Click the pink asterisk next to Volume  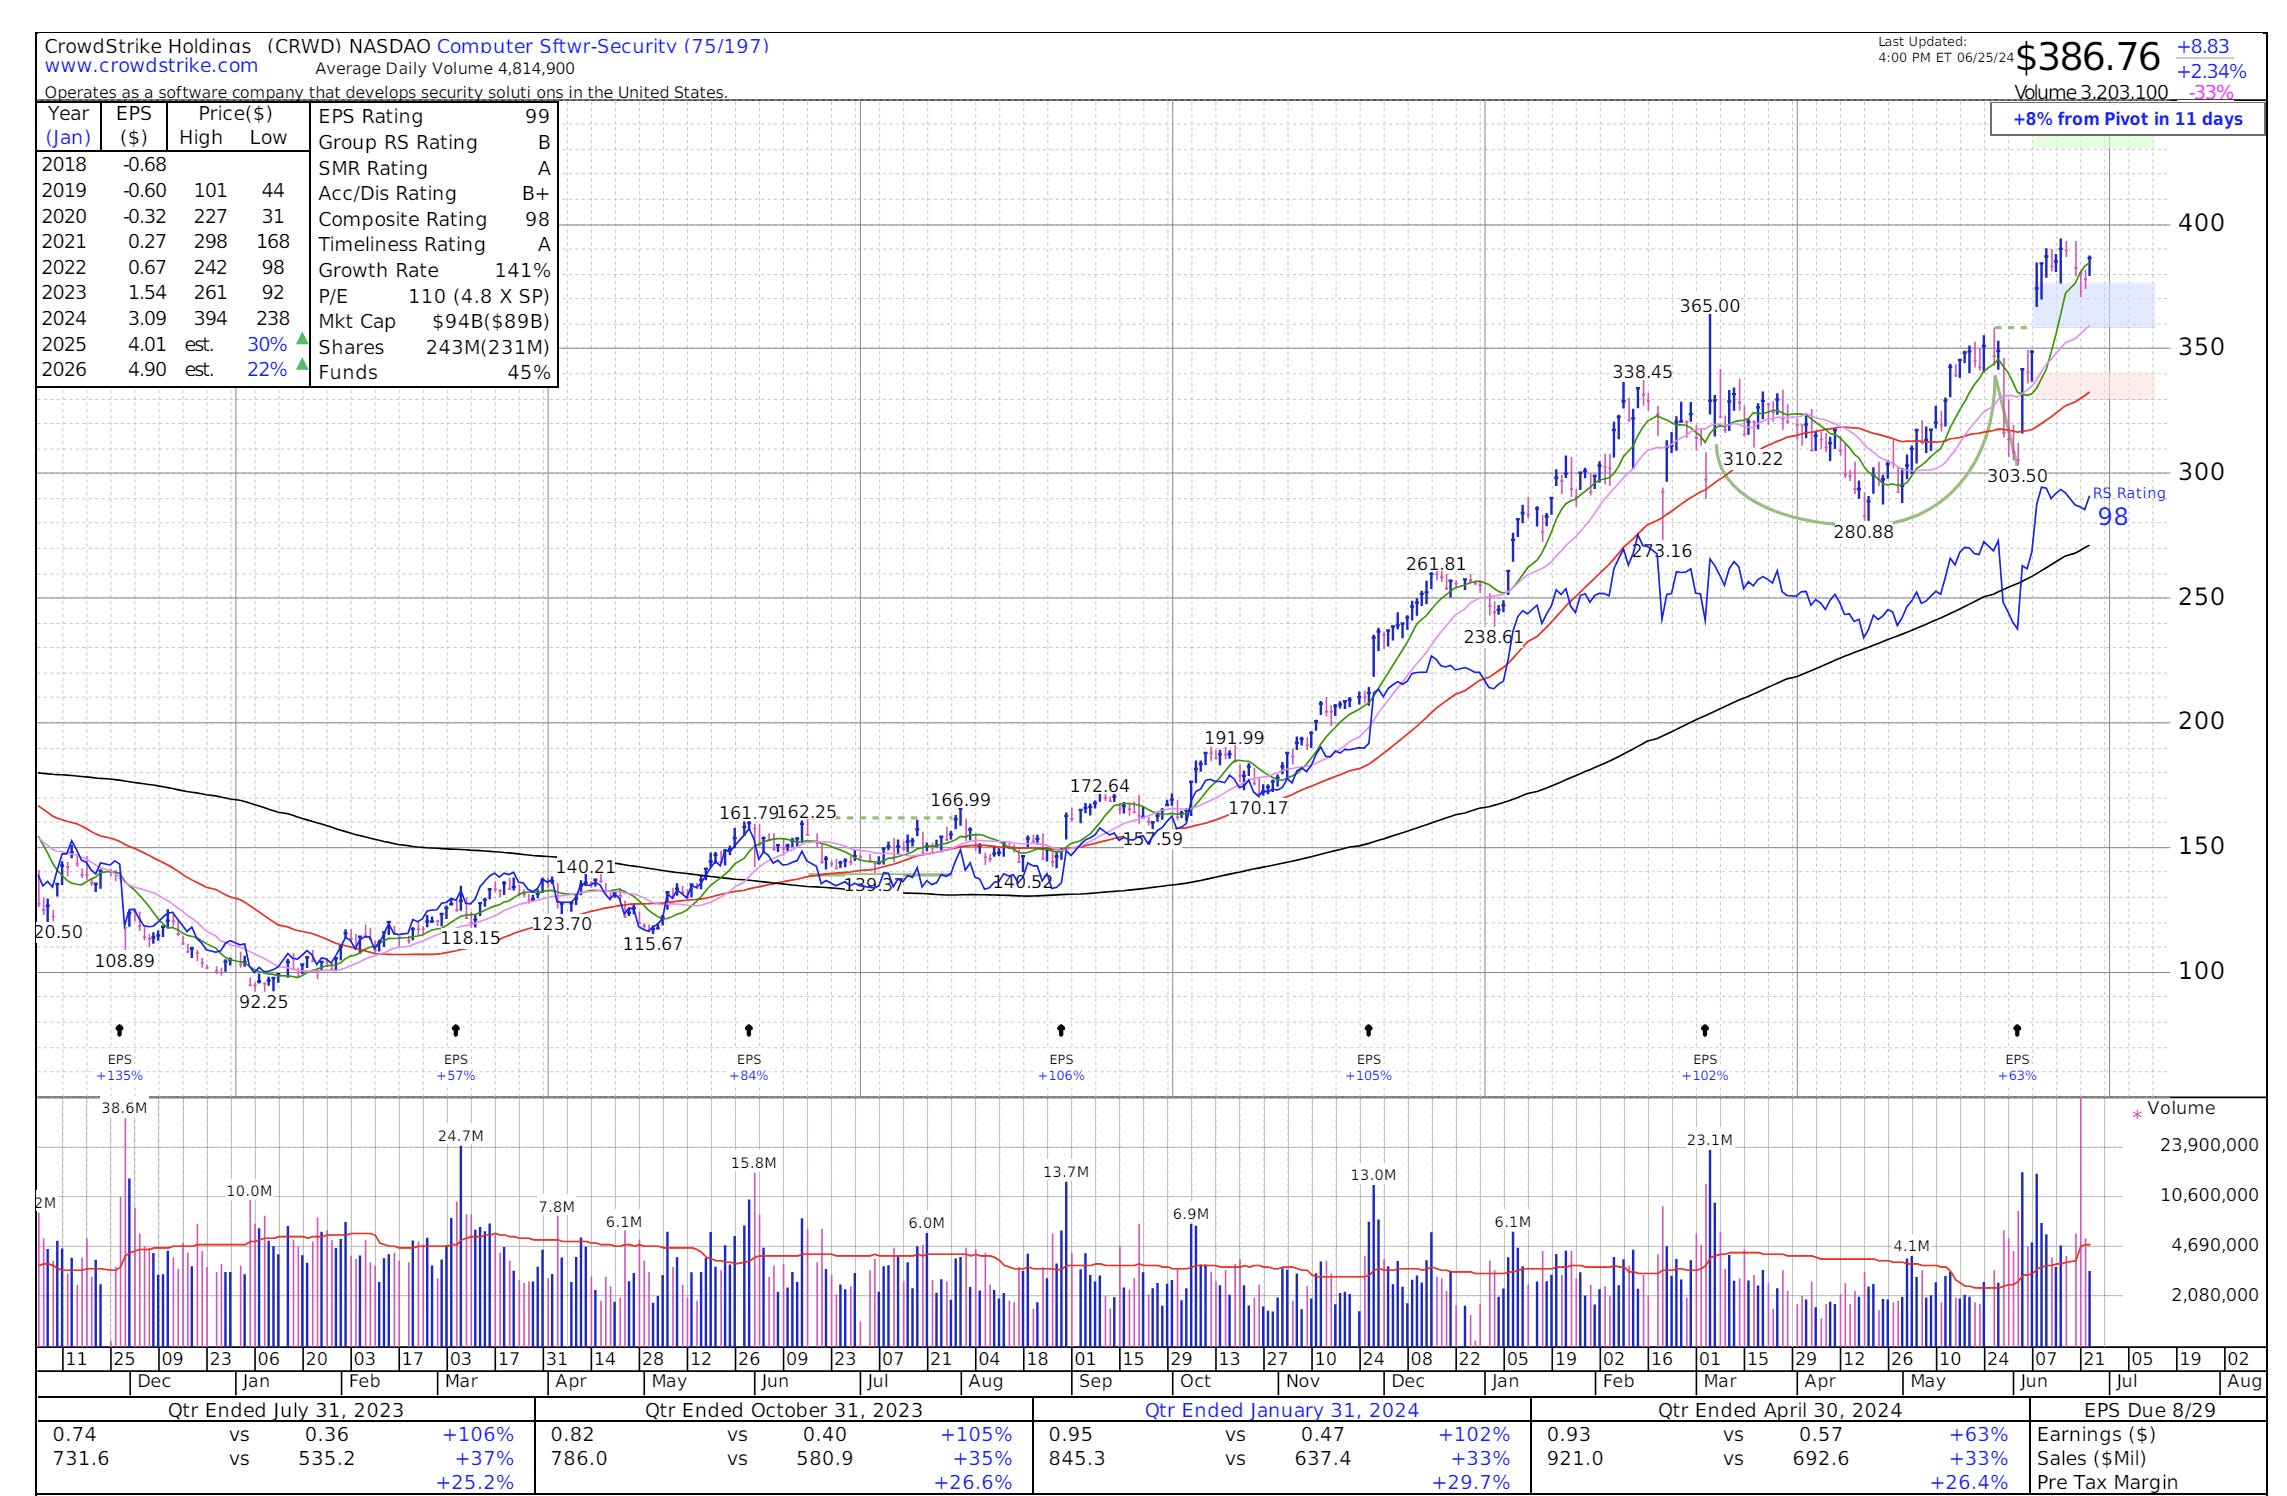[2137, 1115]
